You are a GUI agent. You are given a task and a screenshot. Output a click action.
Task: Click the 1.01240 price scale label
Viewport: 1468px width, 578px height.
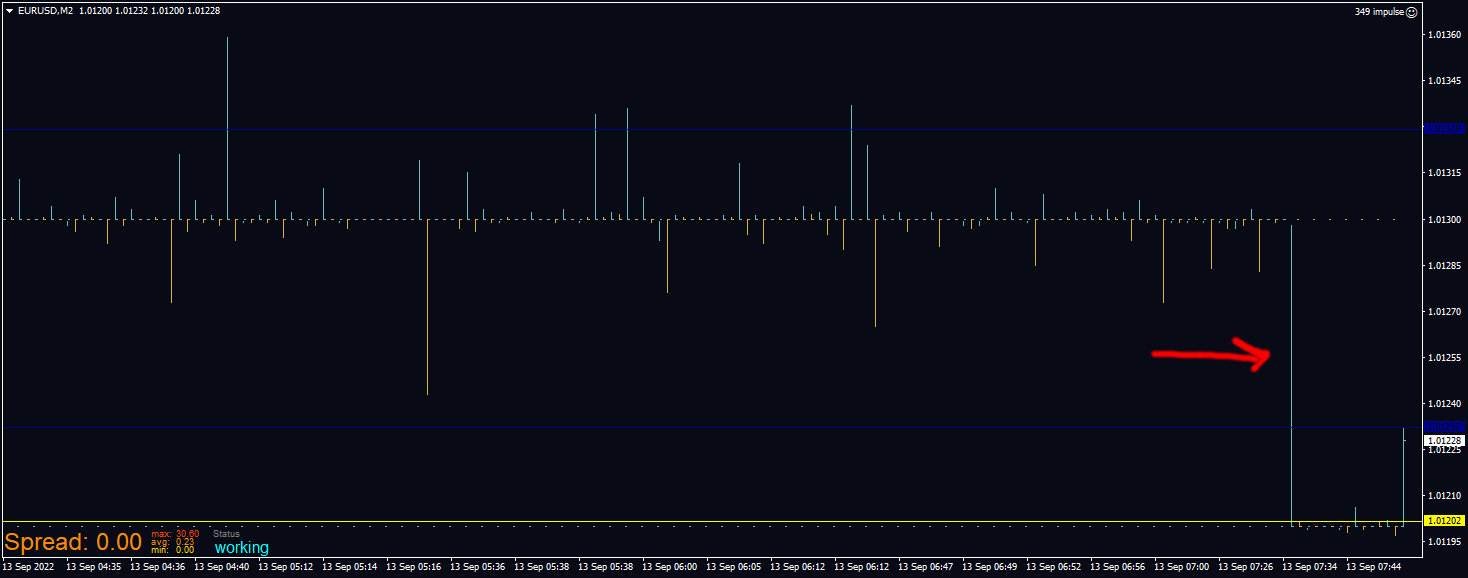[x=1444, y=403]
